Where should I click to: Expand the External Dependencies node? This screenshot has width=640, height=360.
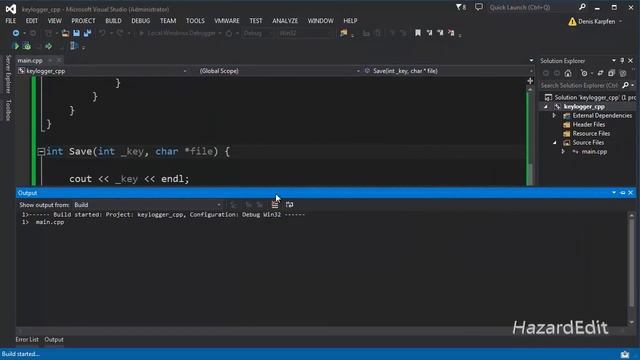[x=554, y=116]
